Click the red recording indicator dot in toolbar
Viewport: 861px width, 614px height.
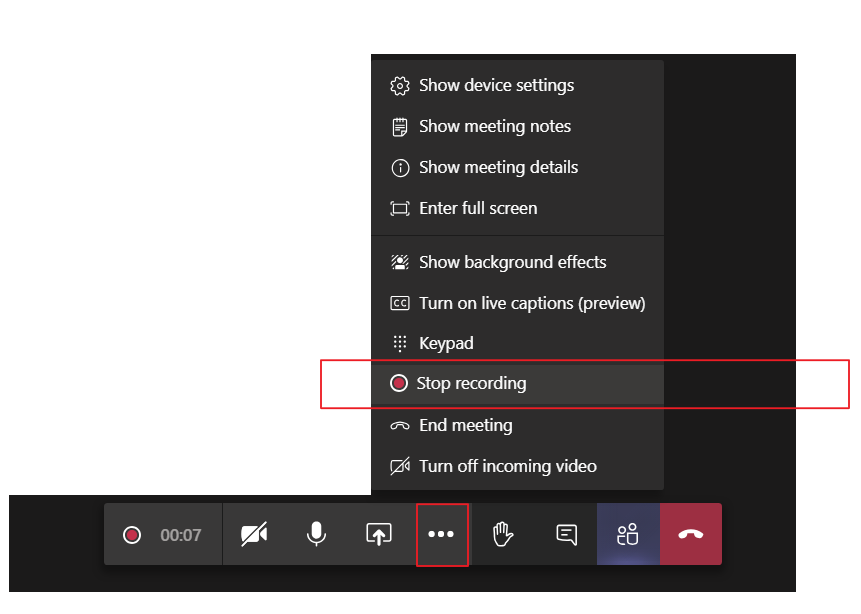(132, 535)
